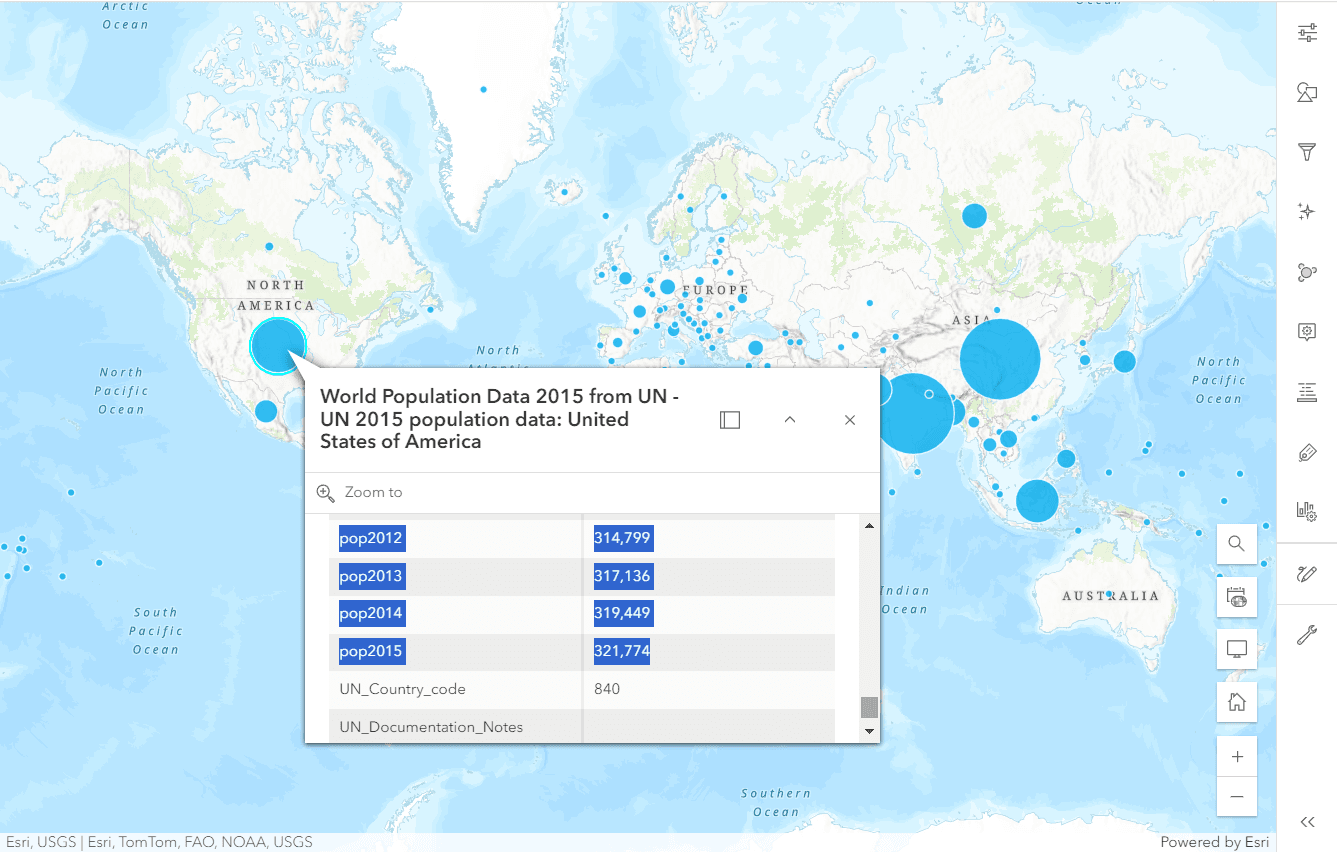Open the Effects sparkle icon

(x=1307, y=211)
